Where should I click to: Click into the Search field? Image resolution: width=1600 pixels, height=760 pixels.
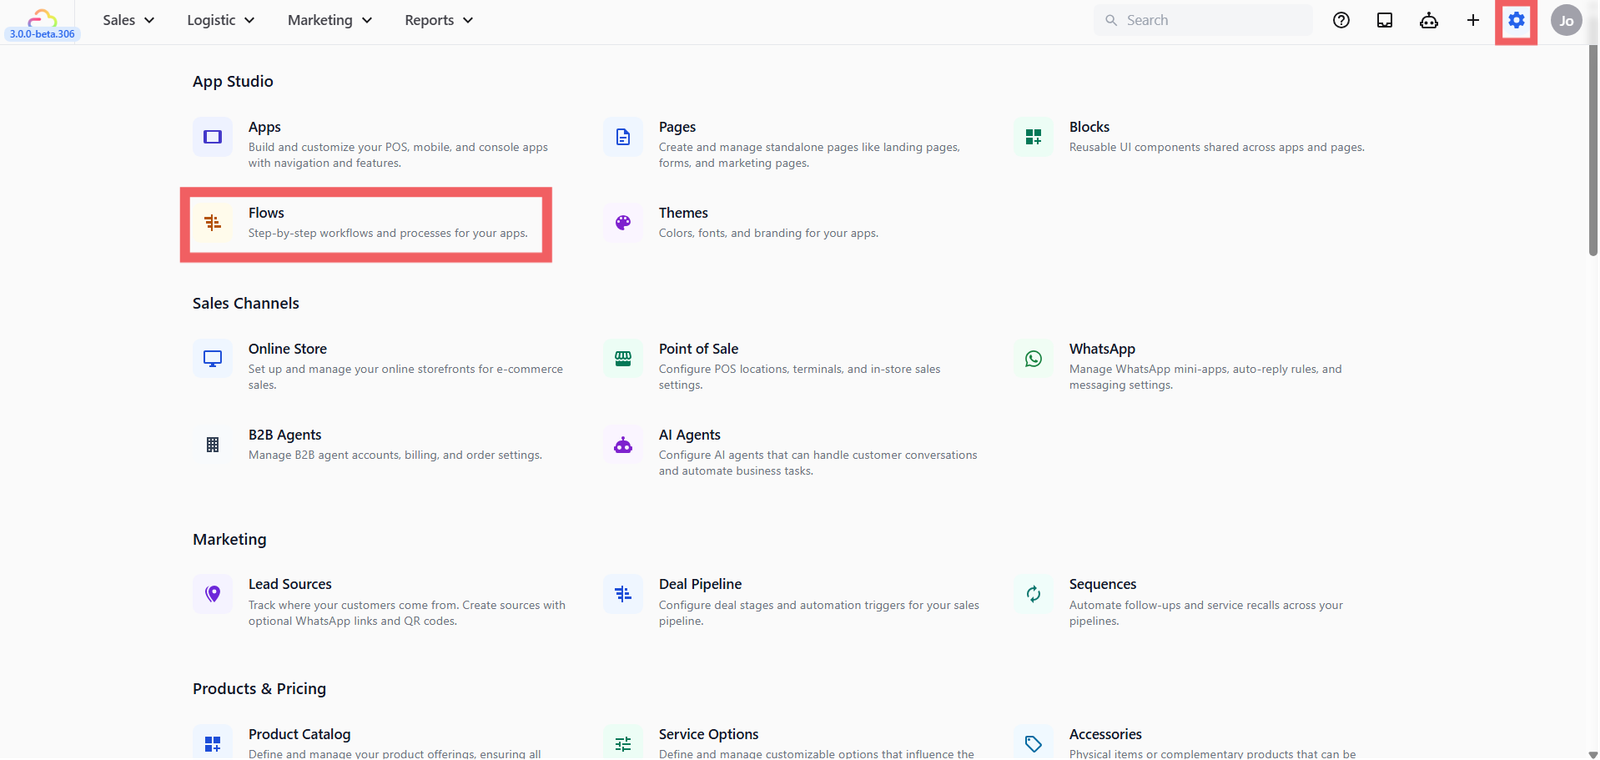coord(1203,20)
